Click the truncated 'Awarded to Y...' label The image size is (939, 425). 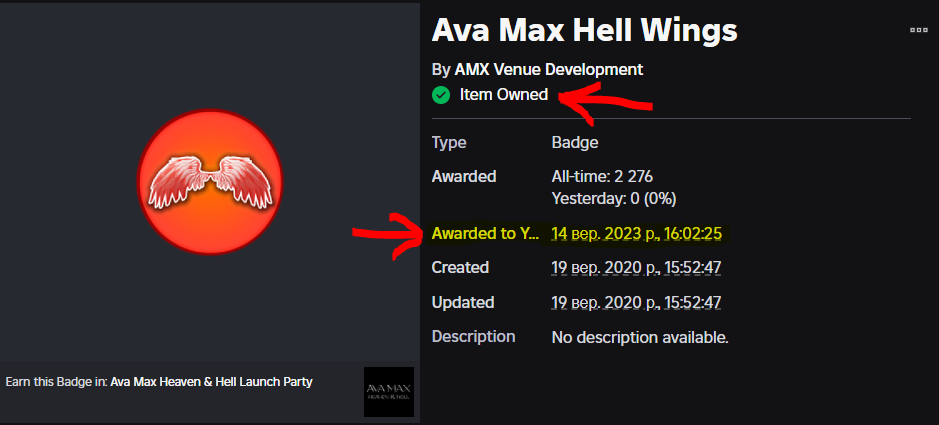tap(485, 234)
